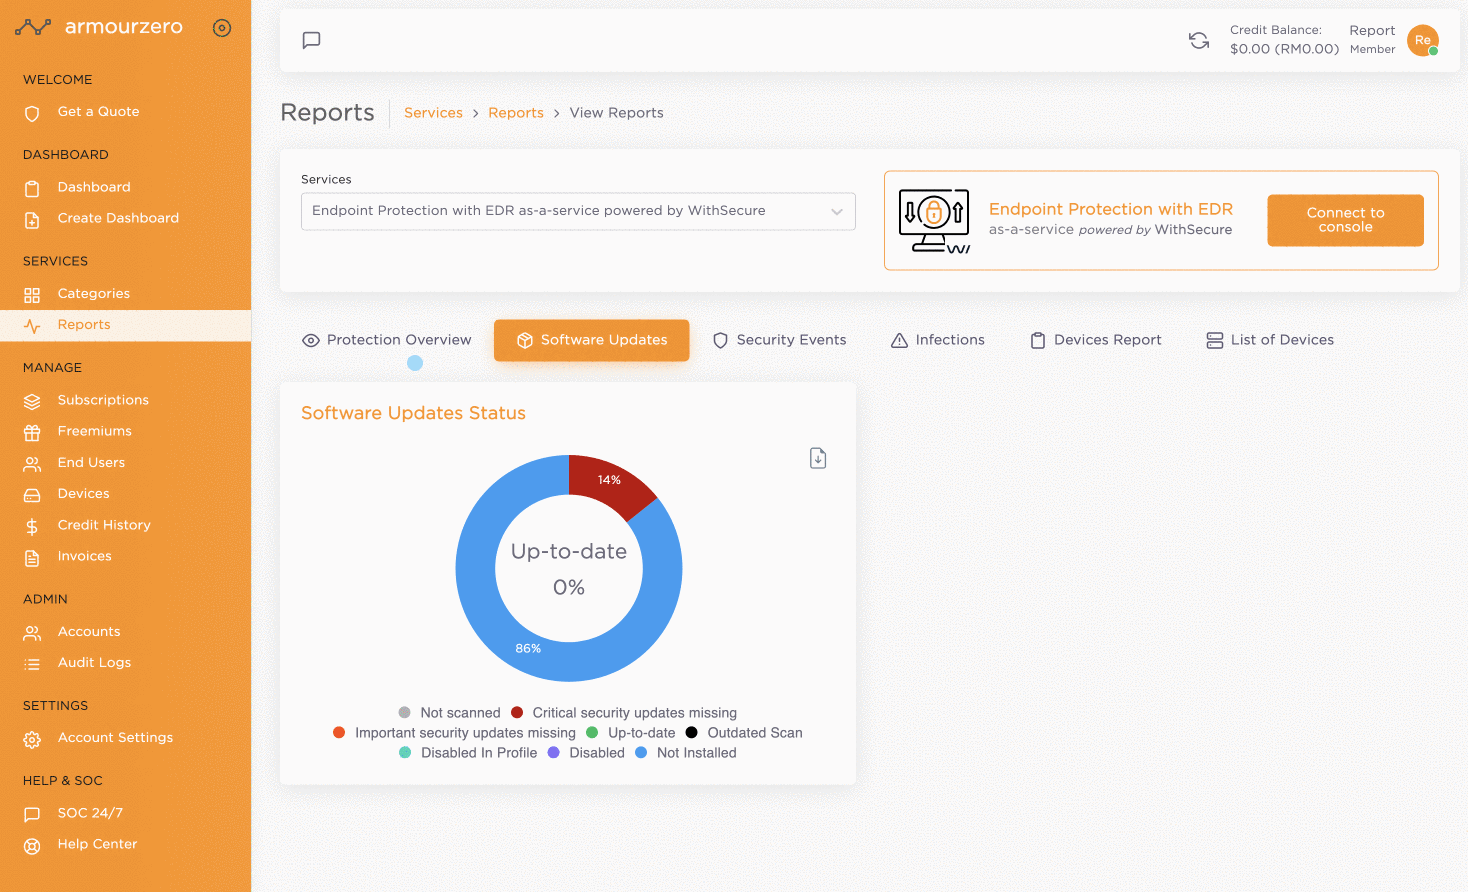Open the Security Events tab
Screen dimensions: 1468x892
click(x=779, y=340)
